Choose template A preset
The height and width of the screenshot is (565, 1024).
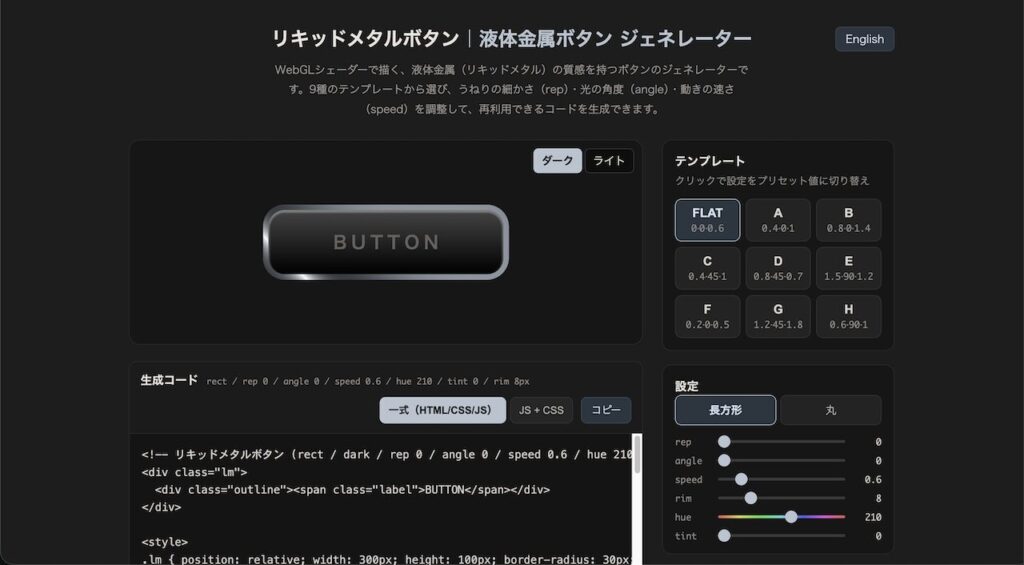point(778,220)
